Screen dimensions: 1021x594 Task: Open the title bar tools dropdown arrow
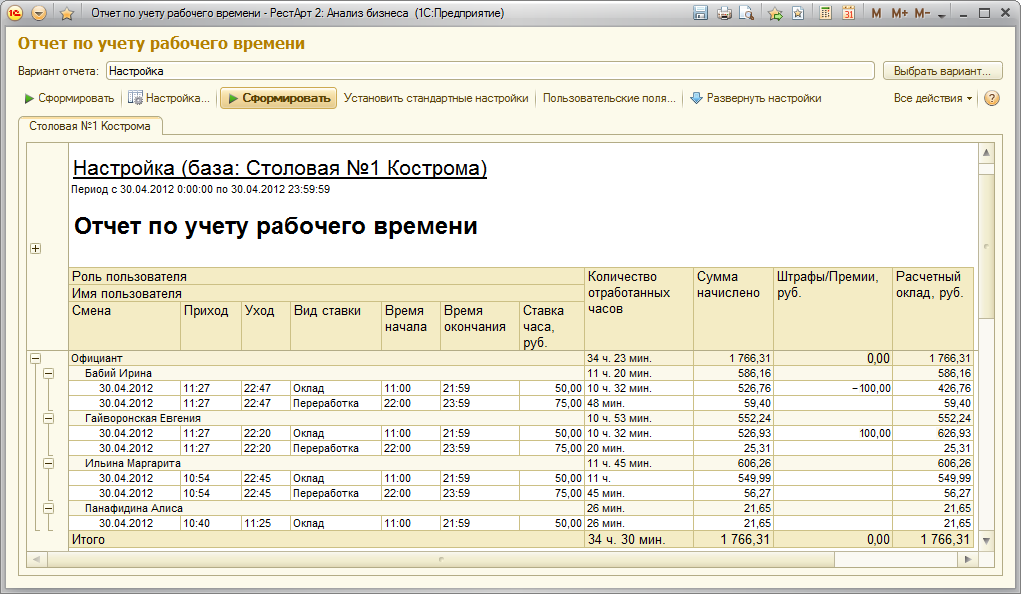coord(942,16)
